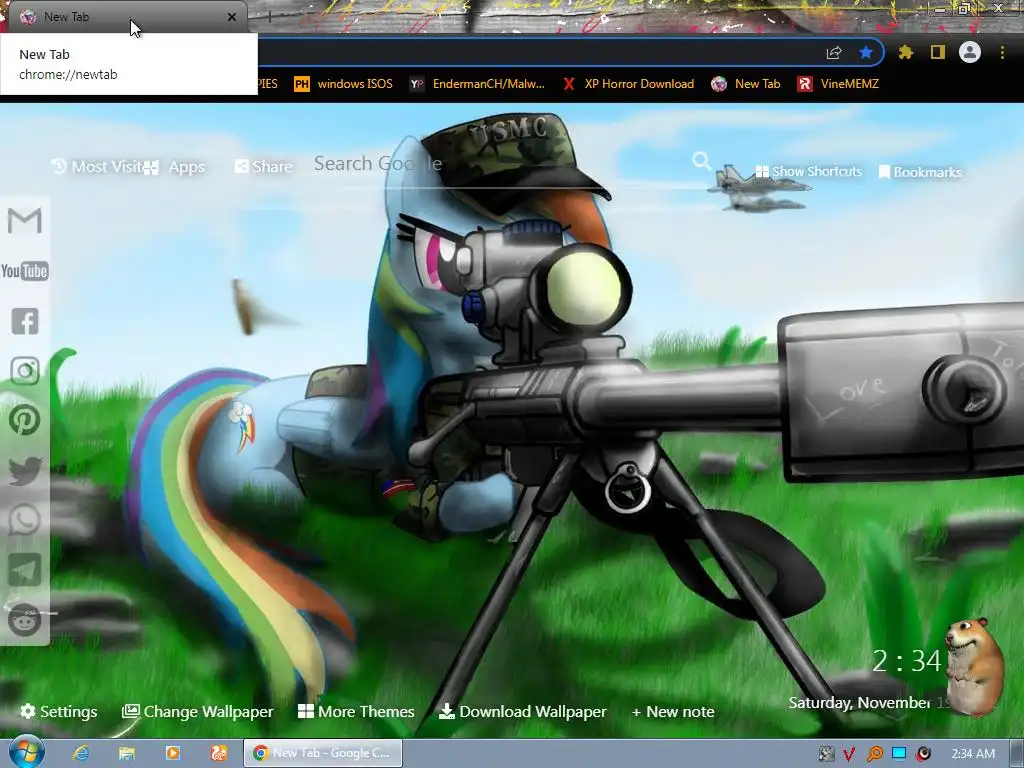Open UC Browser icon in taskbar
Image resolution: width=1024 pixels, height=768 pixels.
click(x=219, y=754)
